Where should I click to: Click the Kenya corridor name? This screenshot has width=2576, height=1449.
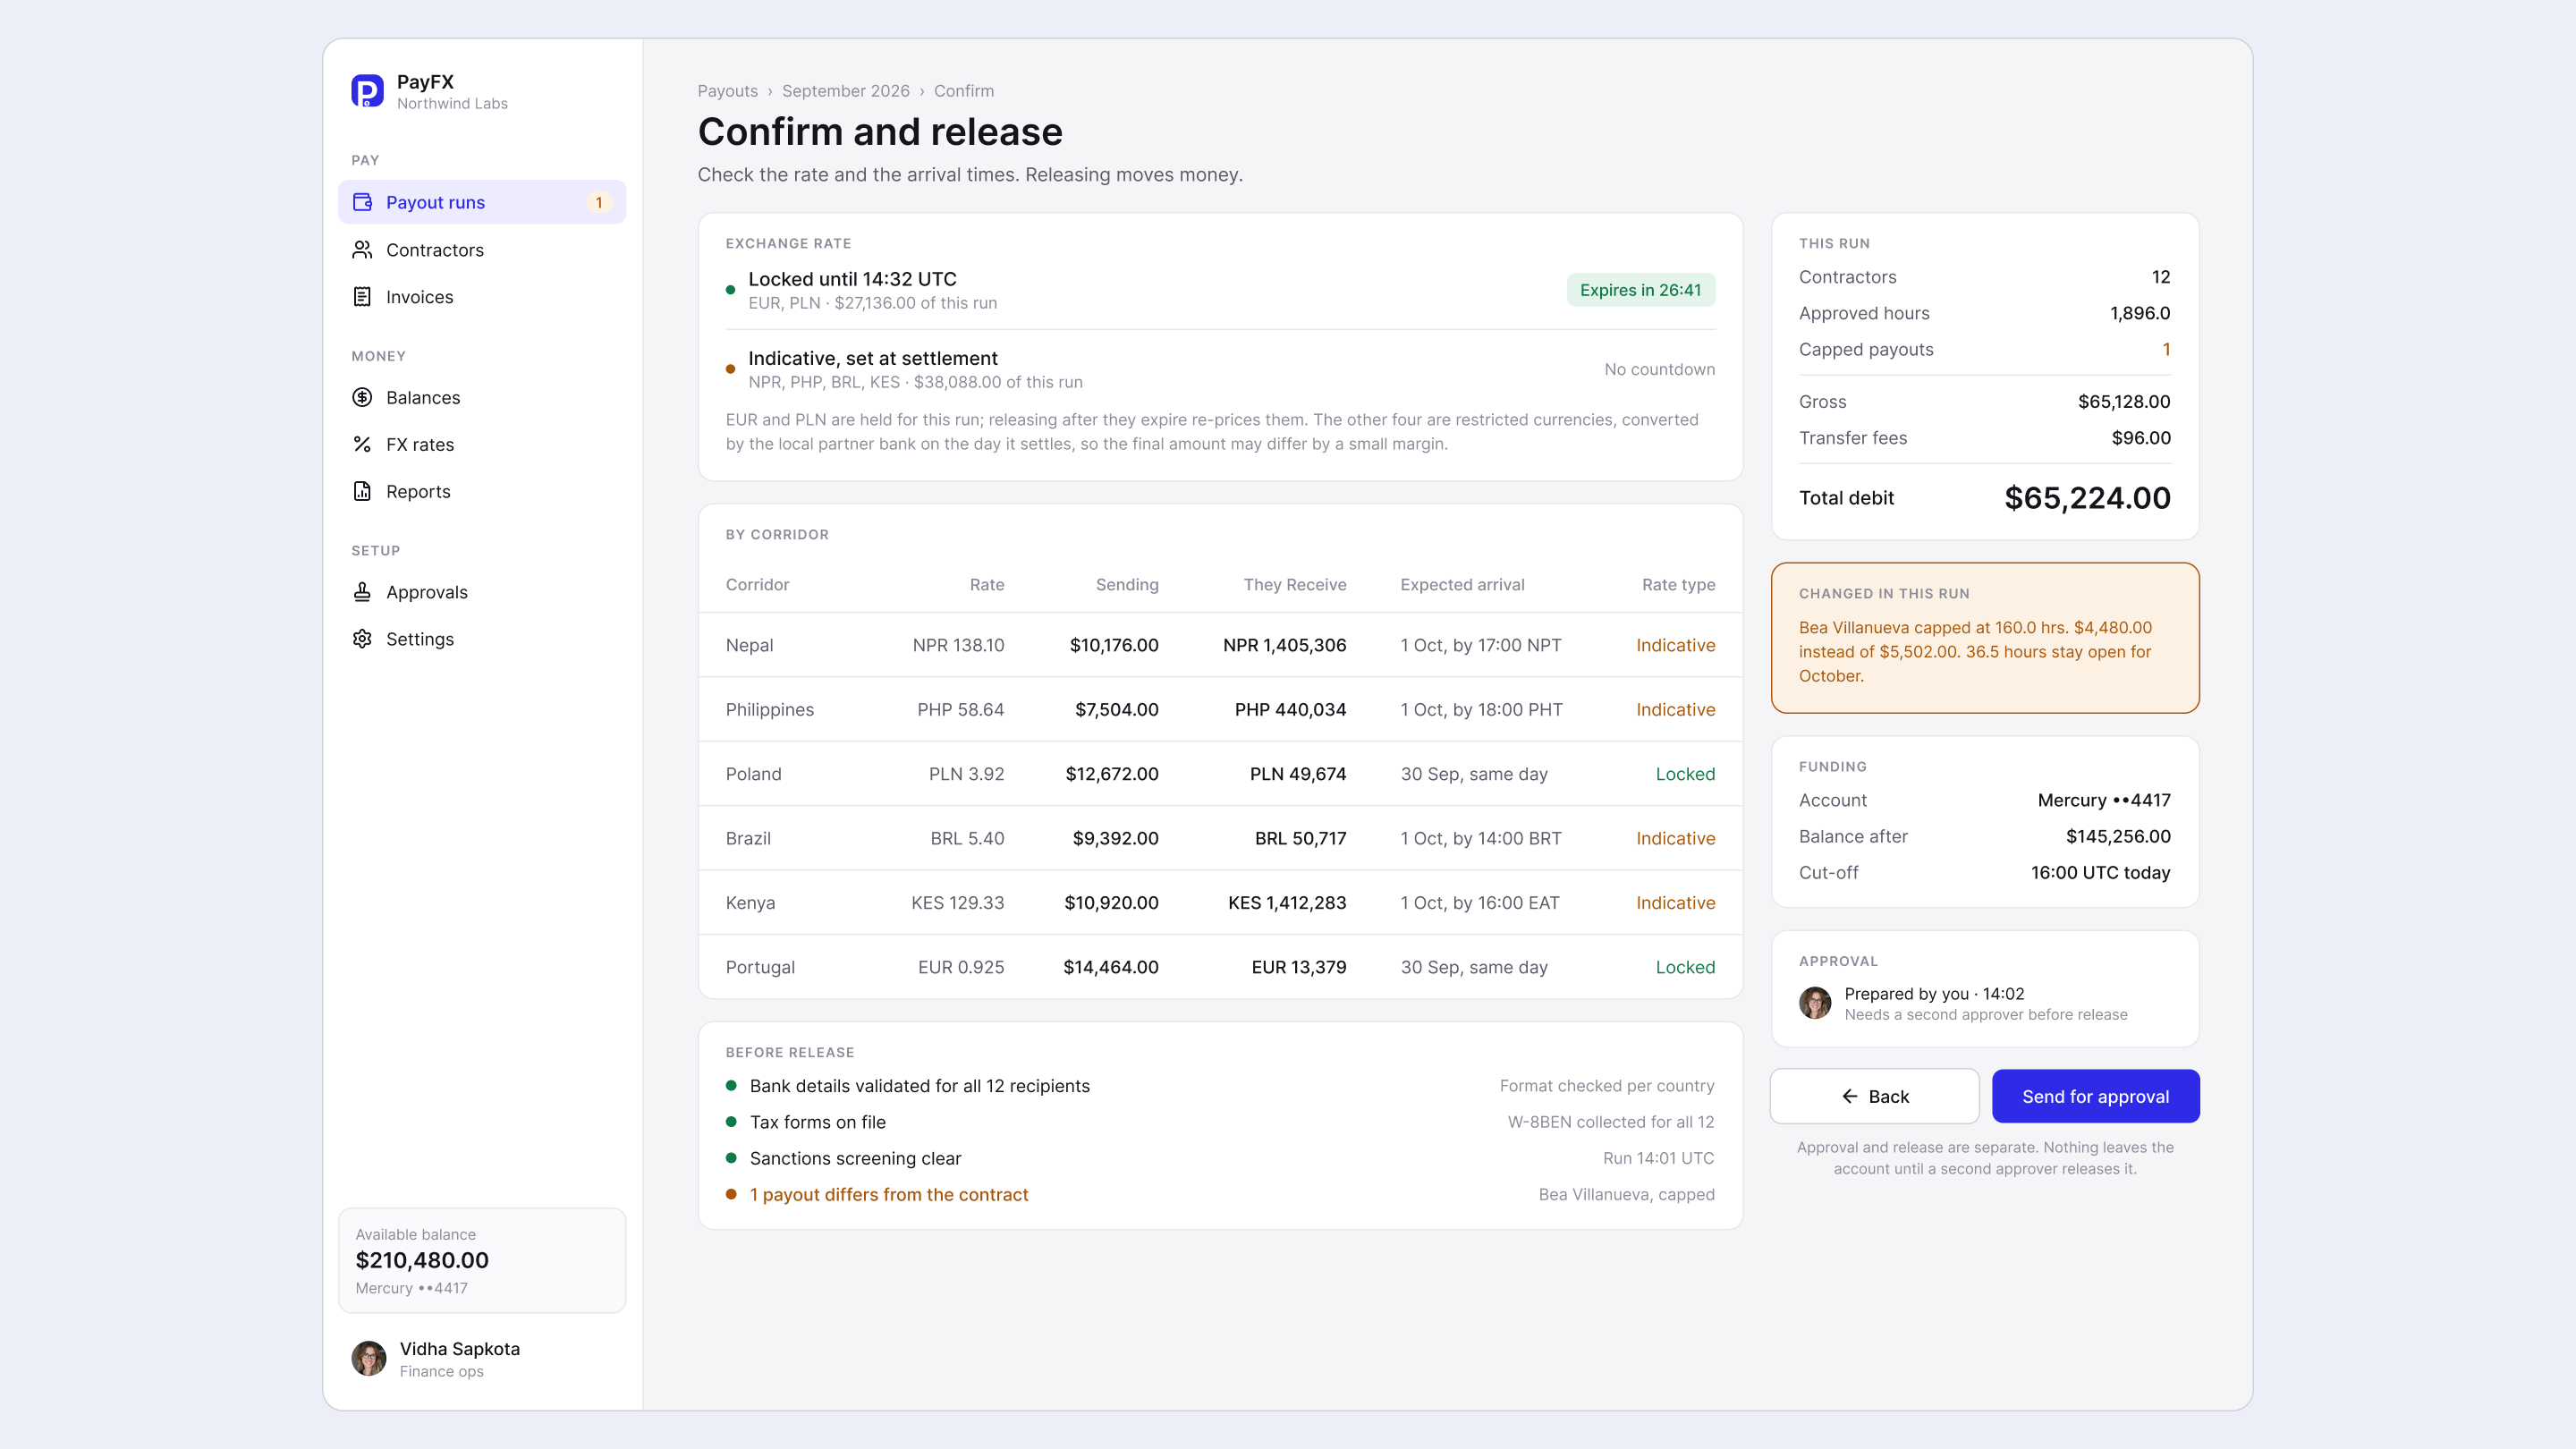click(x=750, y=903)
